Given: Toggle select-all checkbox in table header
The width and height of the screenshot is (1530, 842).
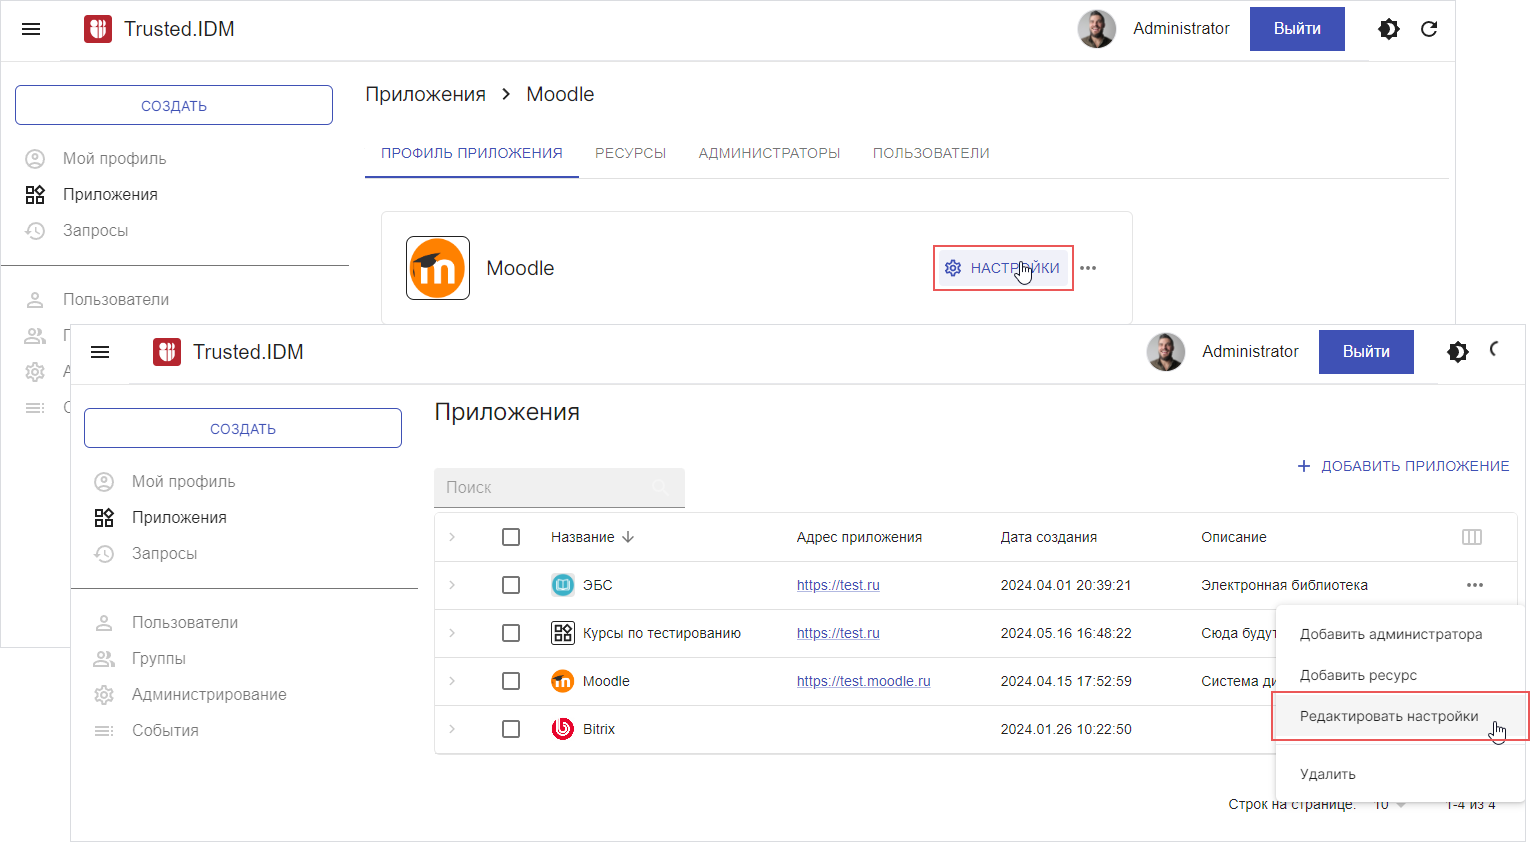Looking at the screenshot, I should [x=511, y=537].
